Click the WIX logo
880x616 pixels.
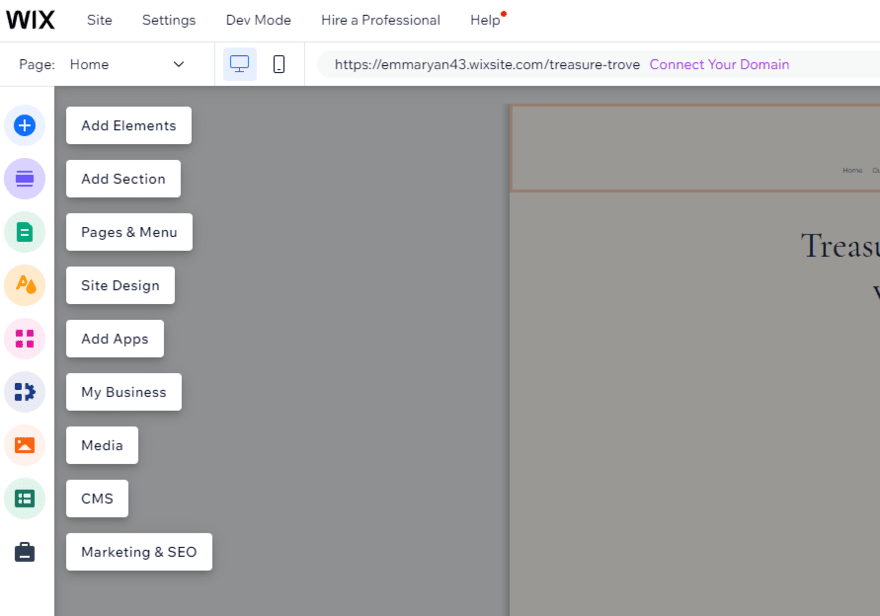tap(30, 20)
